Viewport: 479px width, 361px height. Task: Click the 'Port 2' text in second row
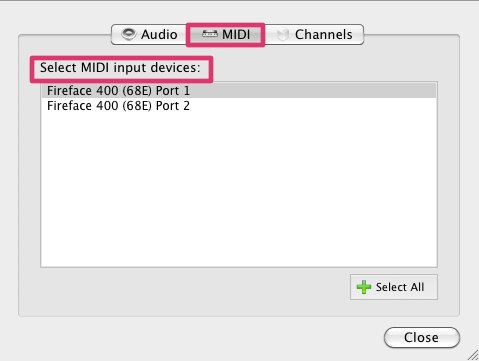(173, 106)
